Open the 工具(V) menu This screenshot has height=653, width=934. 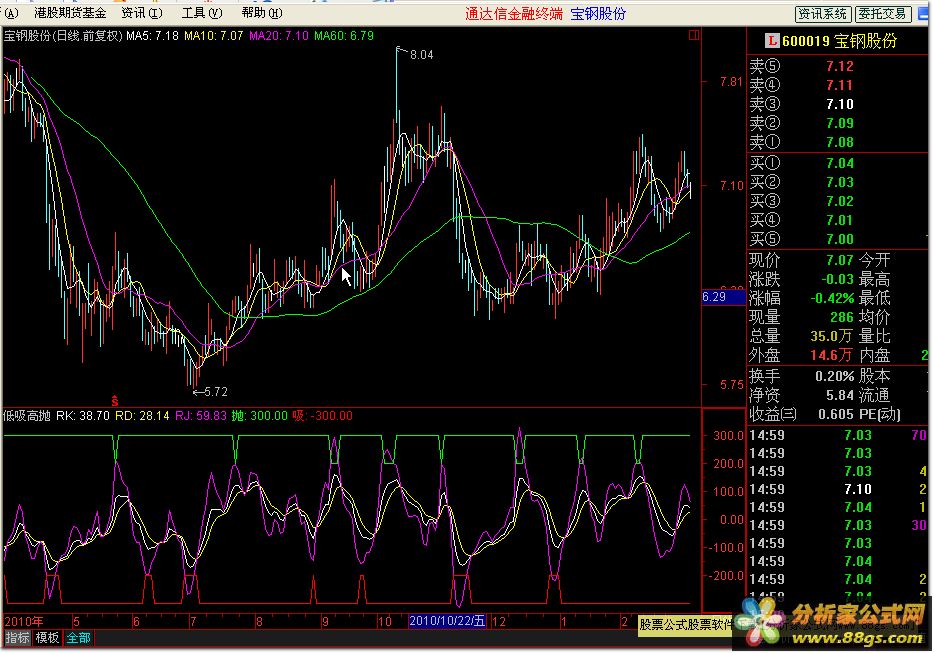tap(202, 13)
